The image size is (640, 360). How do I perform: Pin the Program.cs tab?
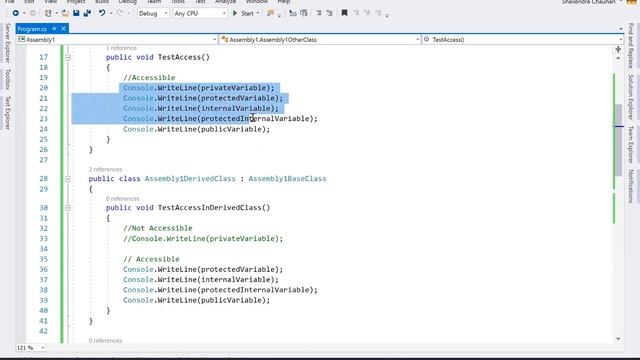coord(54,29)
